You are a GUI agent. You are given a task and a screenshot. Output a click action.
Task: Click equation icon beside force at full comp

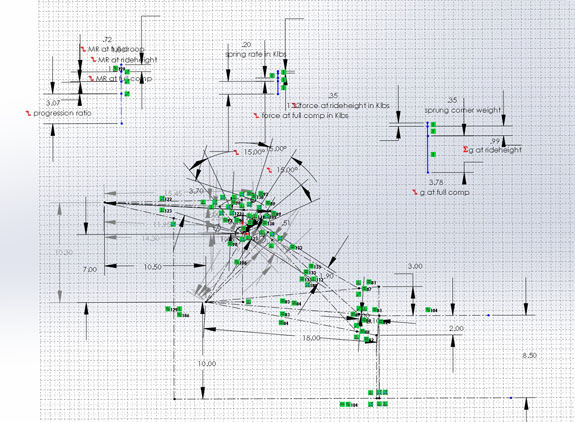tap(256, 115)
